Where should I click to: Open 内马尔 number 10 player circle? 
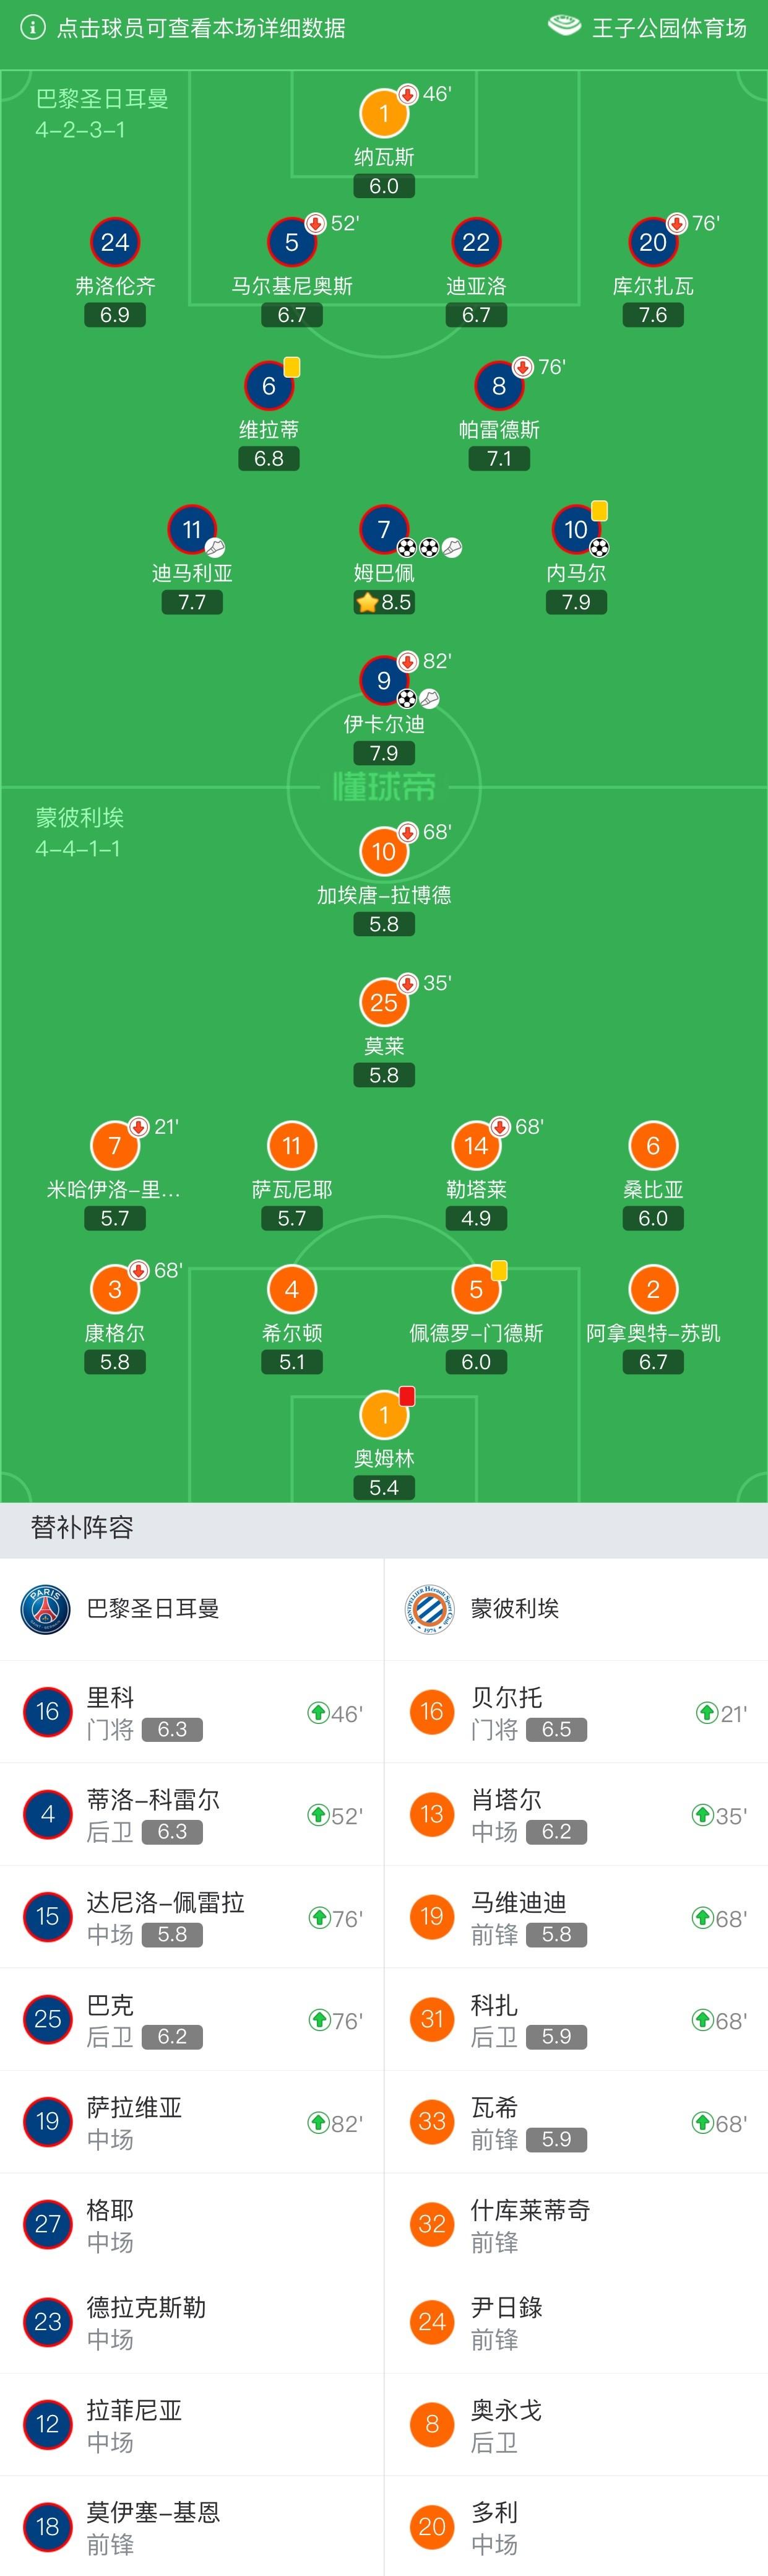(576, 529)
